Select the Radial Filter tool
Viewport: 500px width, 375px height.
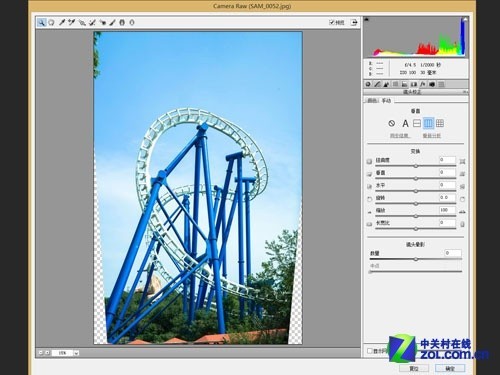click(x=132, y=22)
